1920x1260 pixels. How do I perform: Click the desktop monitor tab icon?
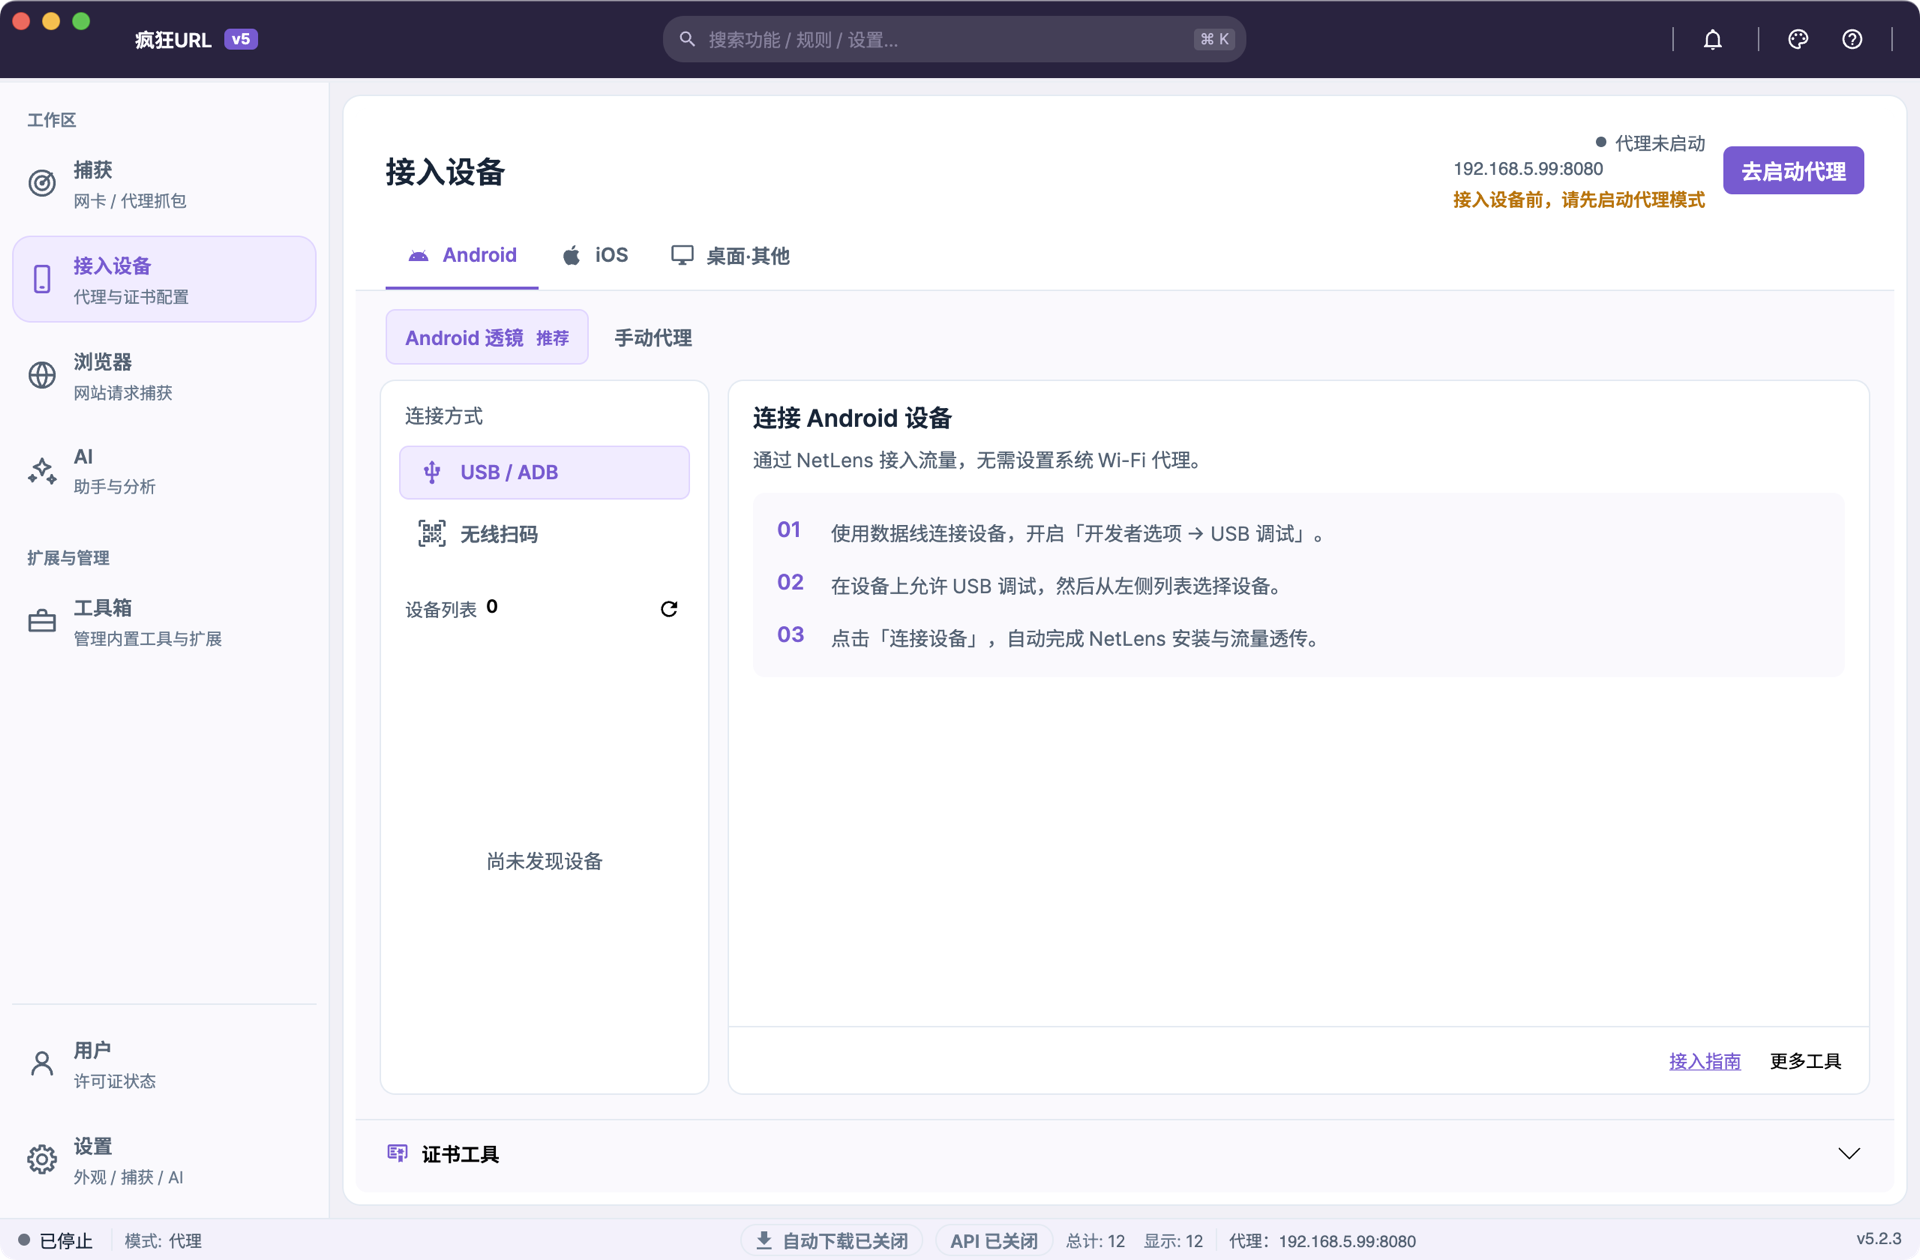[682, 256]
